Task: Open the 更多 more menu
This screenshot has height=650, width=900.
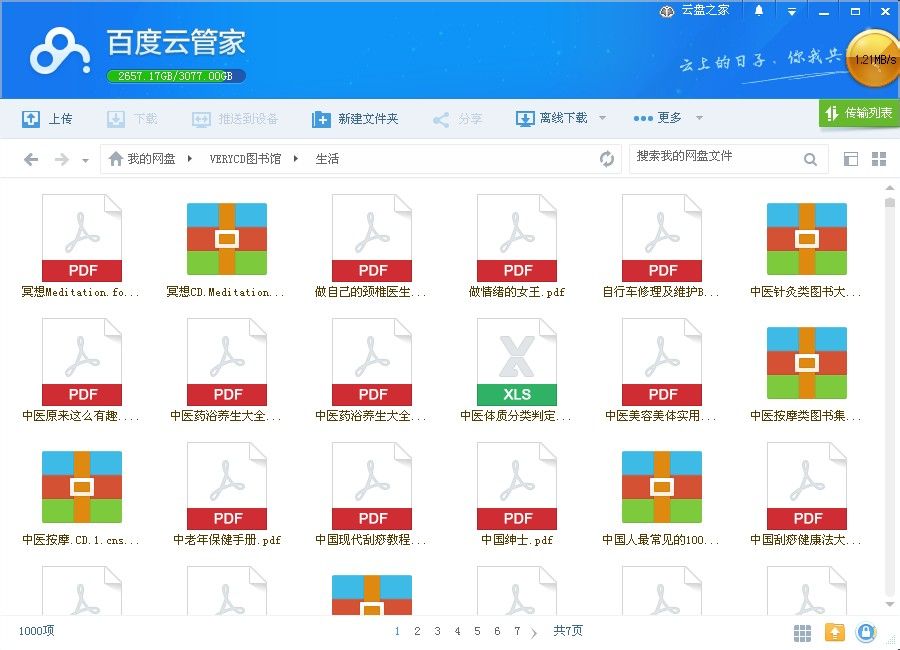Action: [658, 118]
